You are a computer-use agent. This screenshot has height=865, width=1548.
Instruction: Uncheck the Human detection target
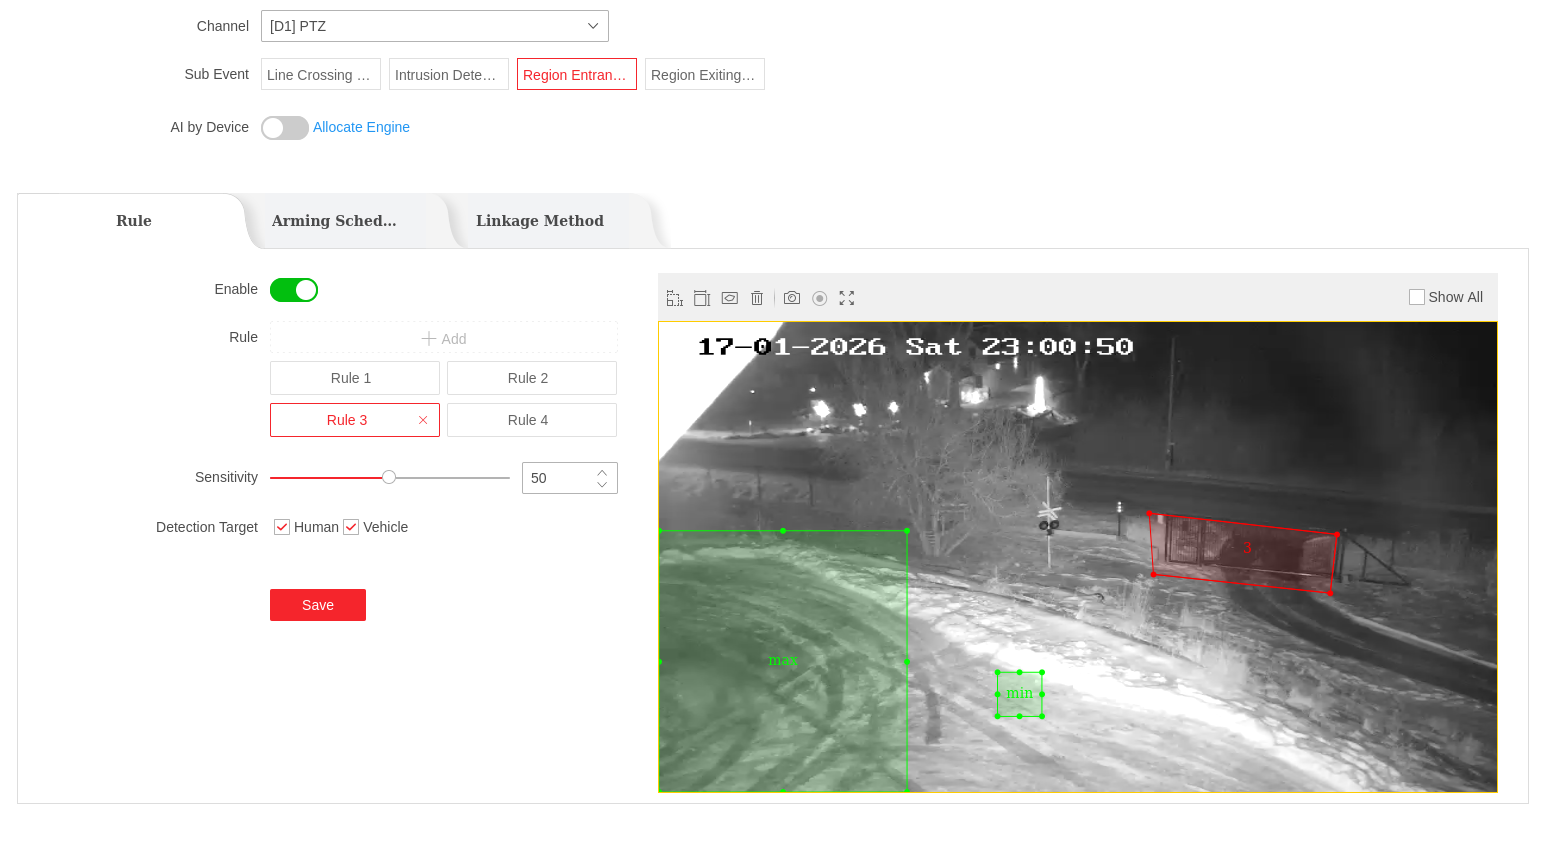pyautogui.click(x=282, y=527)
